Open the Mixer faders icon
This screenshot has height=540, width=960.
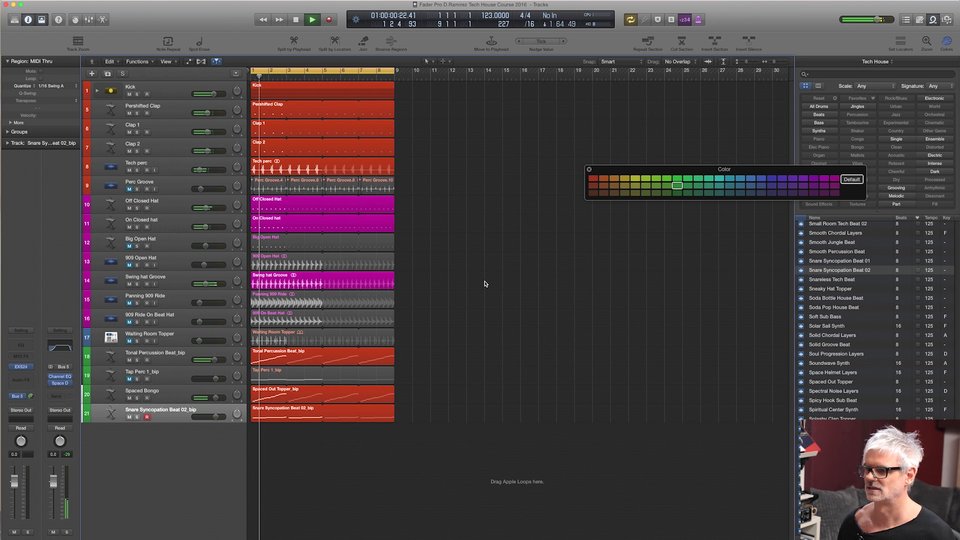pyautogui.click(x=89, y=20)
